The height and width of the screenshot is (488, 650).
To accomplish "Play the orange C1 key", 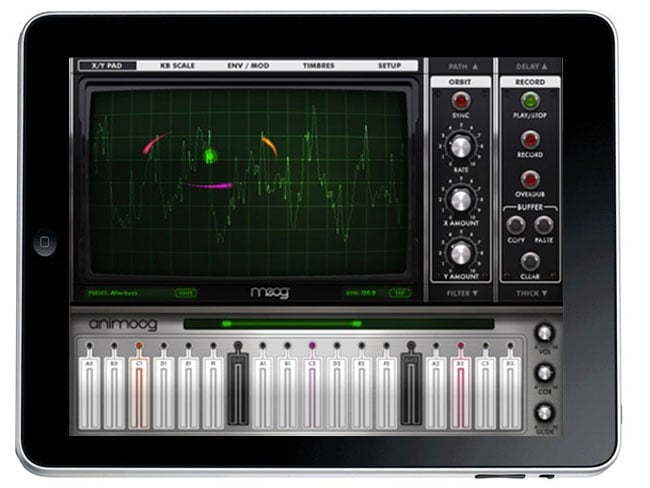I will (139, 392).
